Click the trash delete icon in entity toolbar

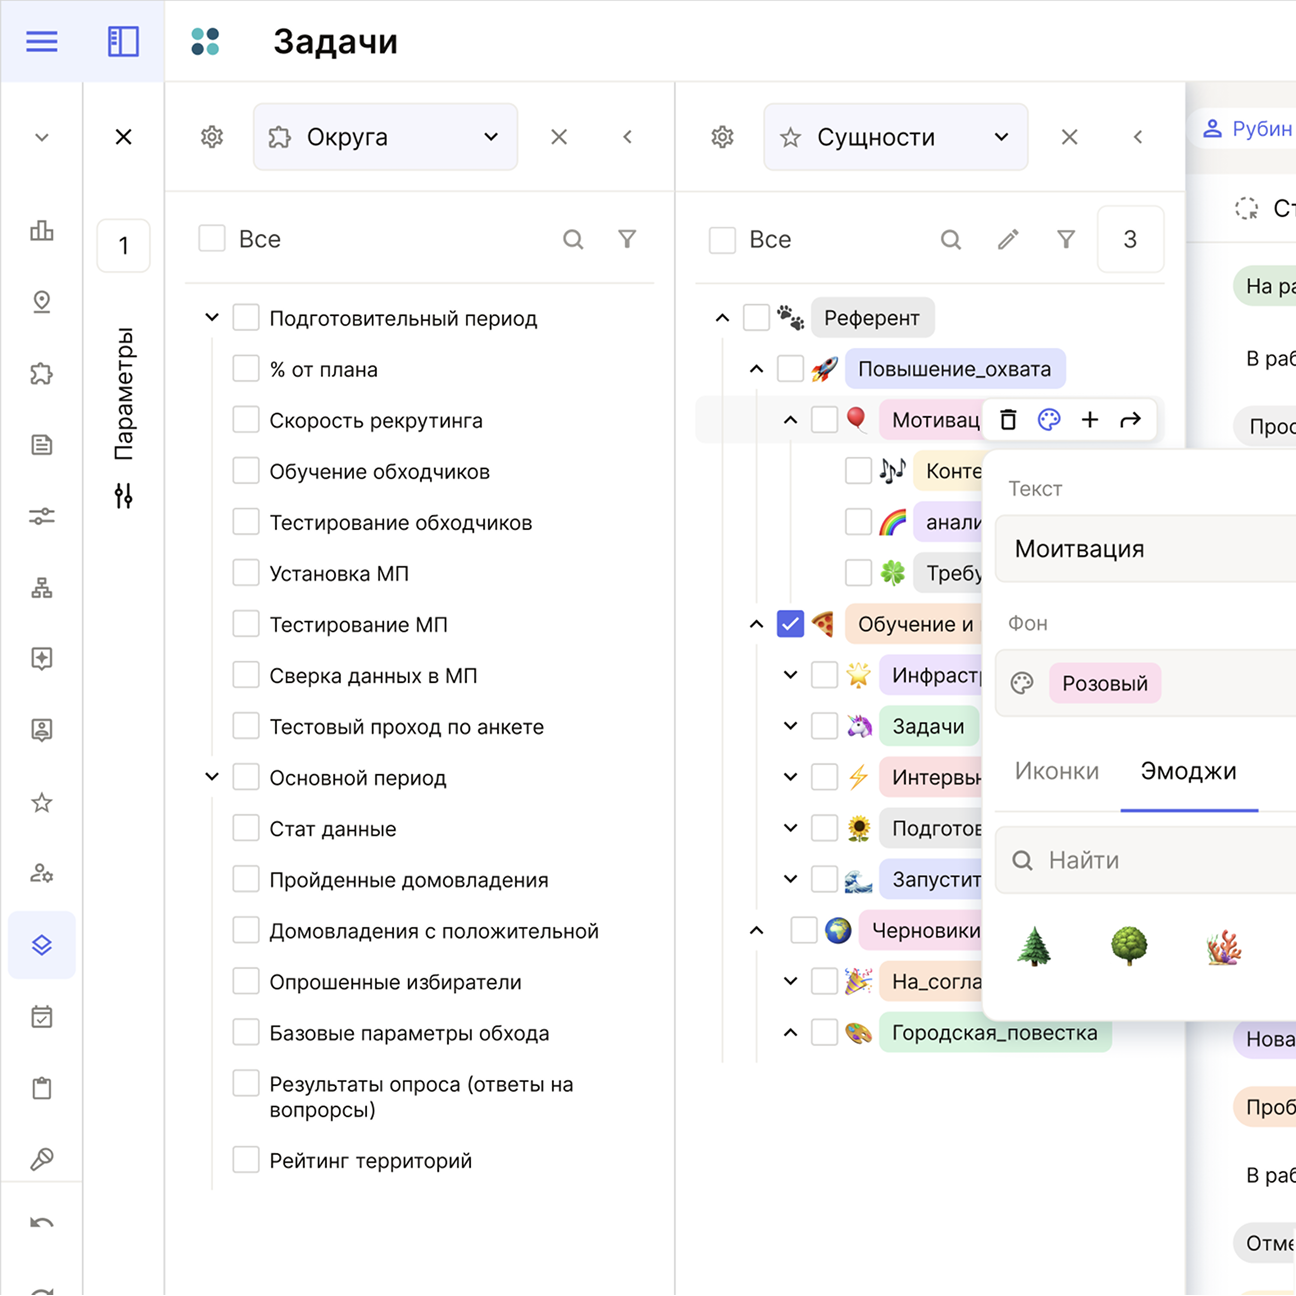point(1008,420)
